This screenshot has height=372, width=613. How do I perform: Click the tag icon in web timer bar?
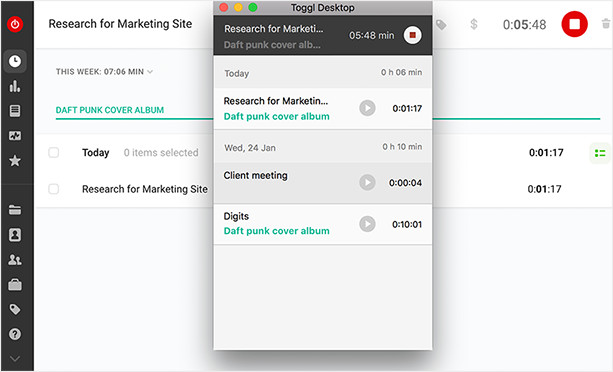[x=441, y=25]
